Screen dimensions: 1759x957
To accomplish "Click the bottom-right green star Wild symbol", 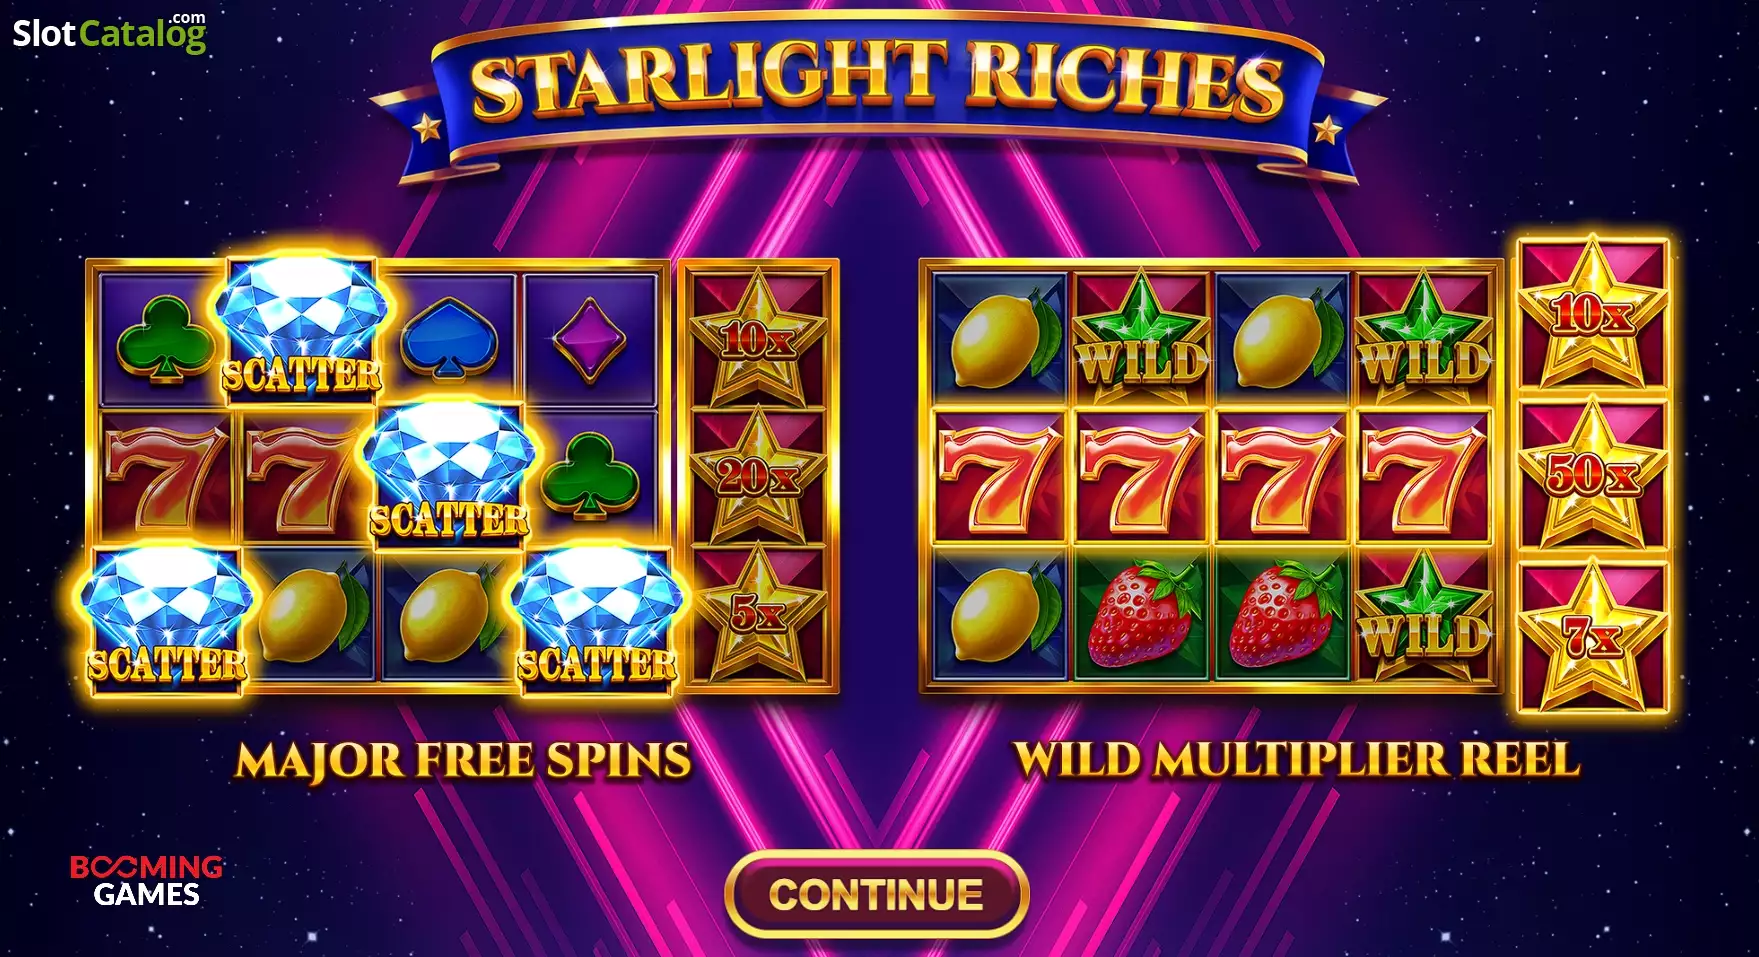I will click(1423, 612).
